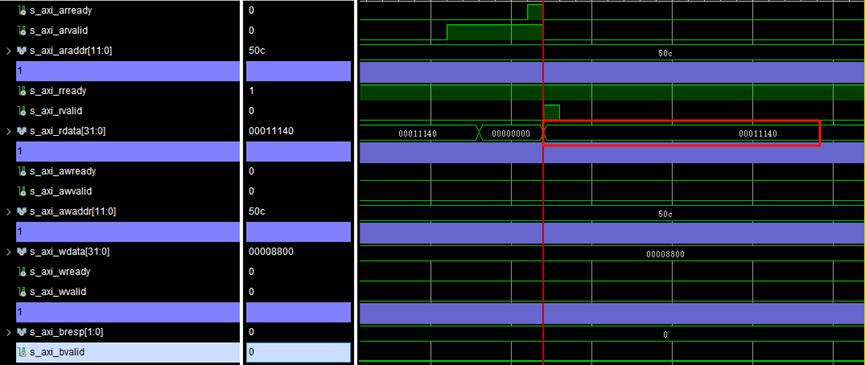Screen dimensions: 865x365
Task: Click the s_axi_rready signal icon
Action: tap(23, 91)
